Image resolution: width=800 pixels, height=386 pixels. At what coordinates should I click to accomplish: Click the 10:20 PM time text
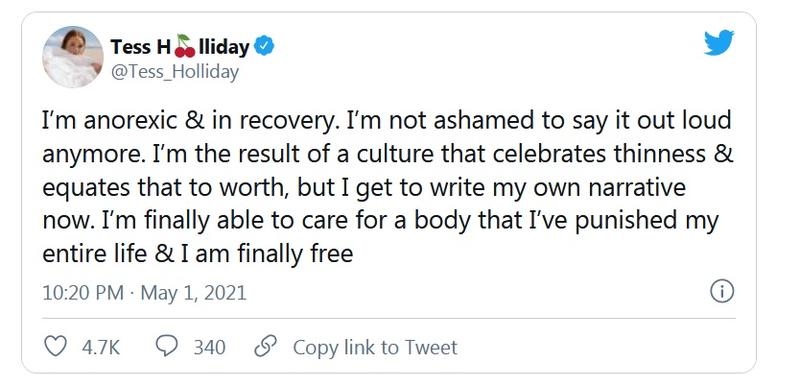(83, 293)
